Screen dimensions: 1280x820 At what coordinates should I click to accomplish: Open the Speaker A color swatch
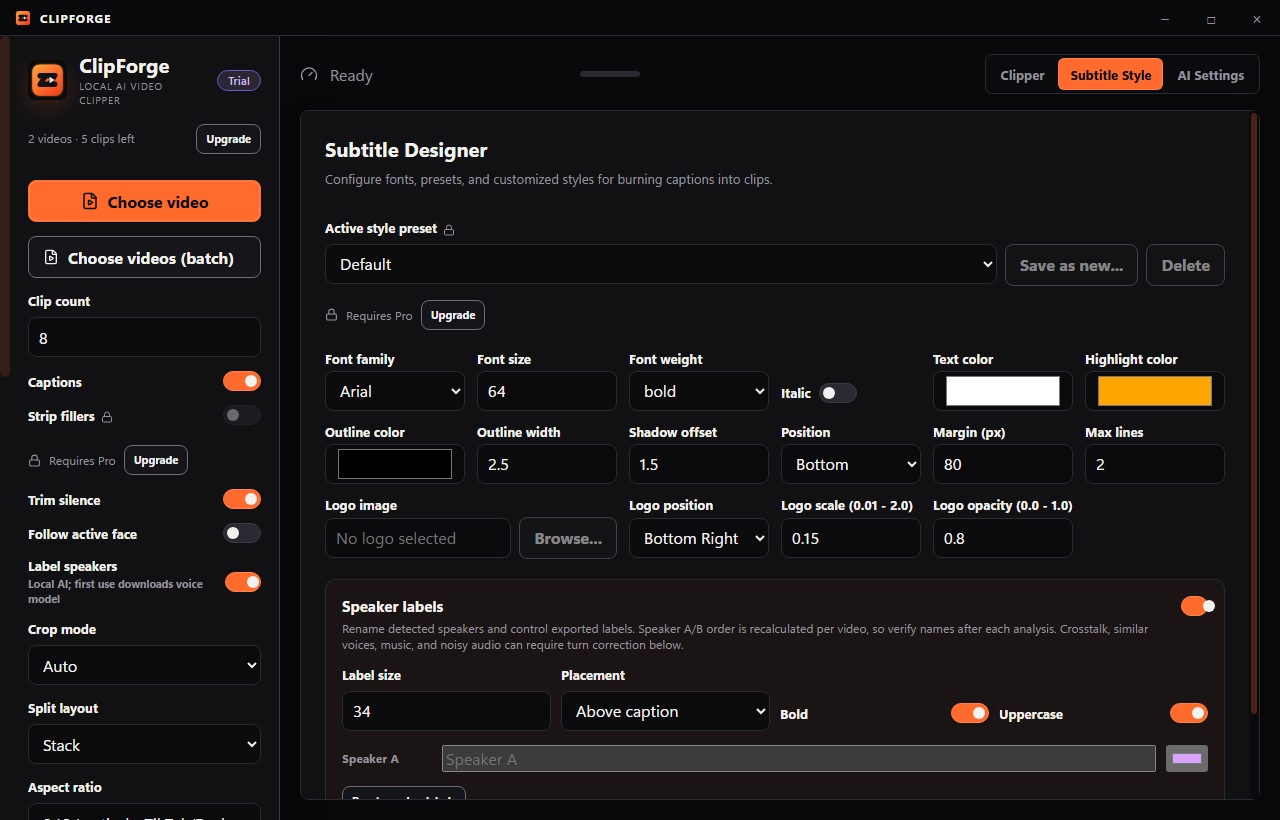pos(1187,759)
